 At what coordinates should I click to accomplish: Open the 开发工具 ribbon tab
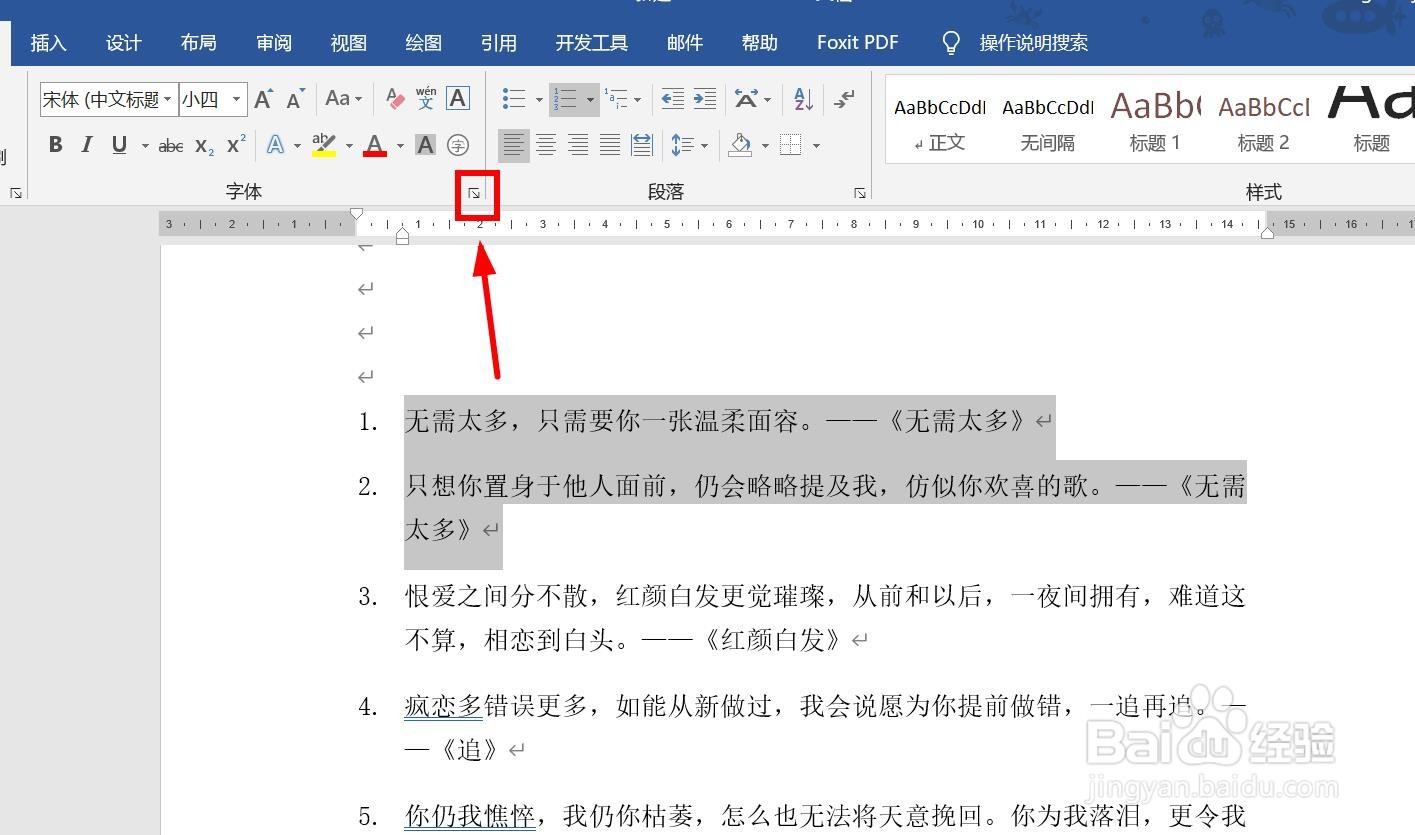[x=590, y=42]
